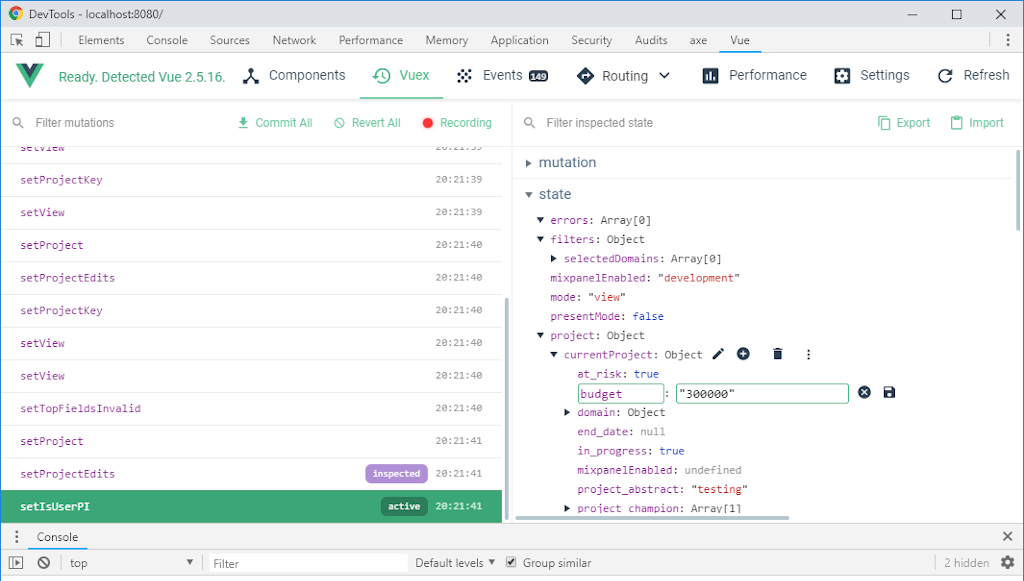Click the trash delete icon for currentProject
1024x581 pixels.
click(777, 354)
